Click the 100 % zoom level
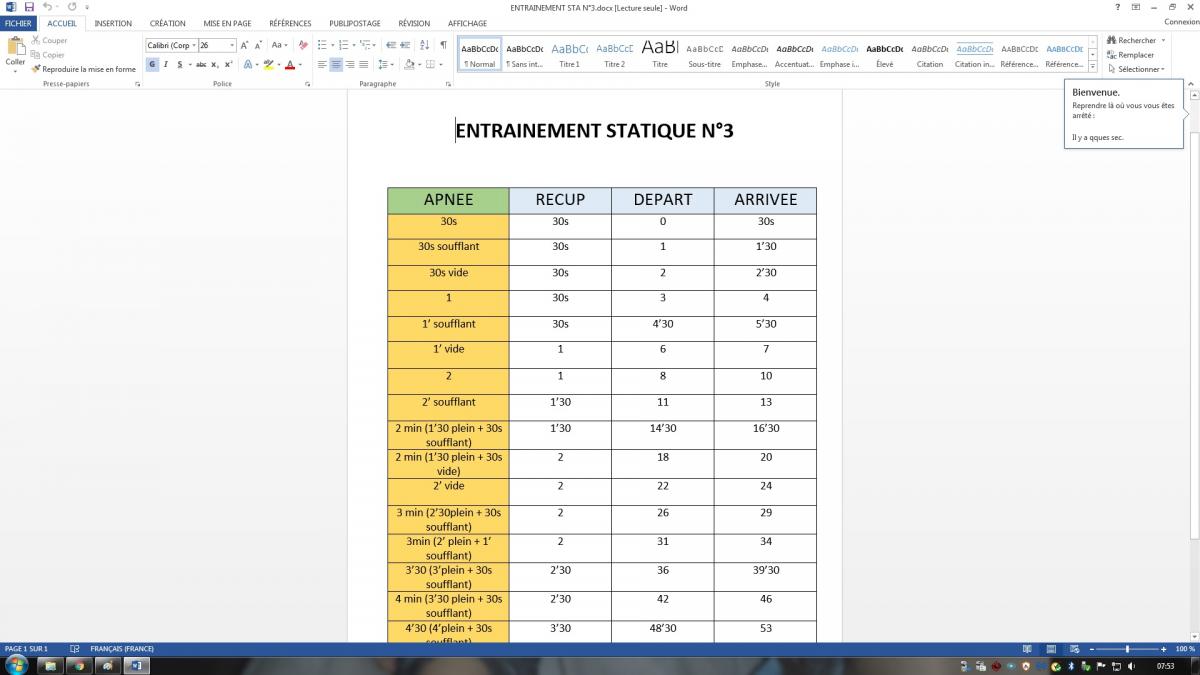 1186,649
